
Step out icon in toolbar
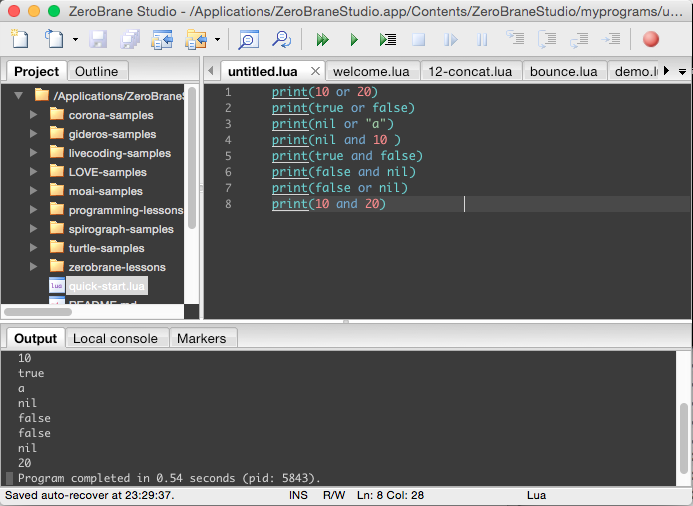579,39
